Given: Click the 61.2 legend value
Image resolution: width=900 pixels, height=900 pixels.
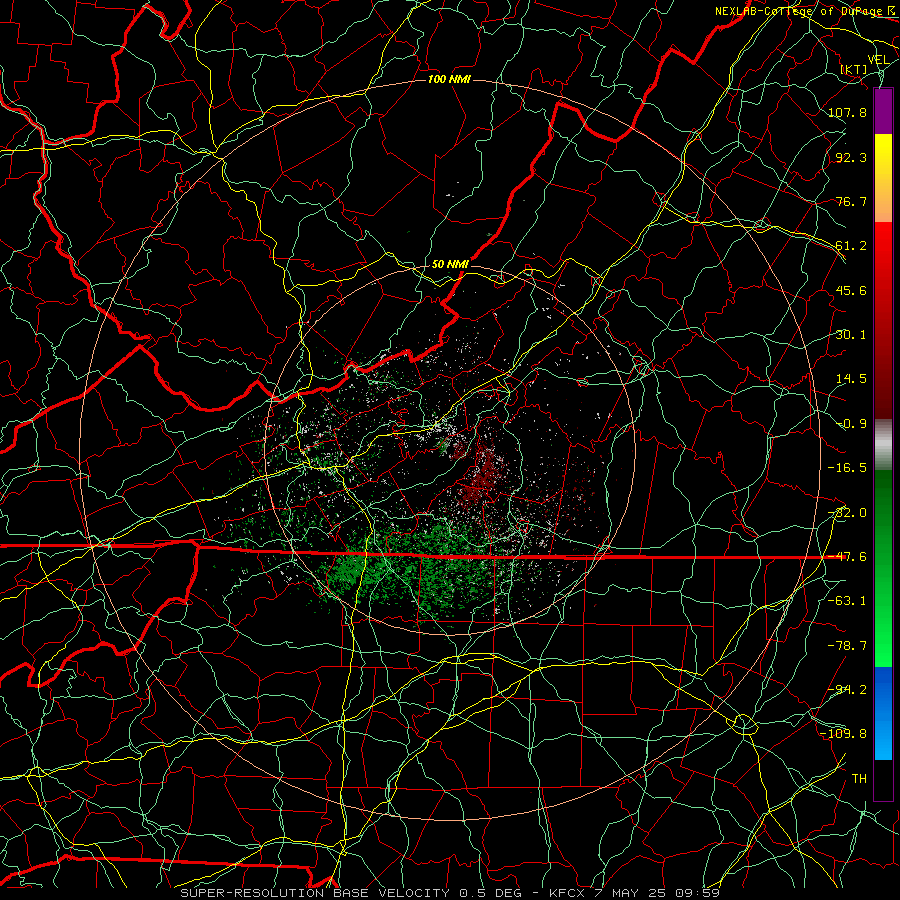Looking at the screenshot, I should tap(851, 246).
